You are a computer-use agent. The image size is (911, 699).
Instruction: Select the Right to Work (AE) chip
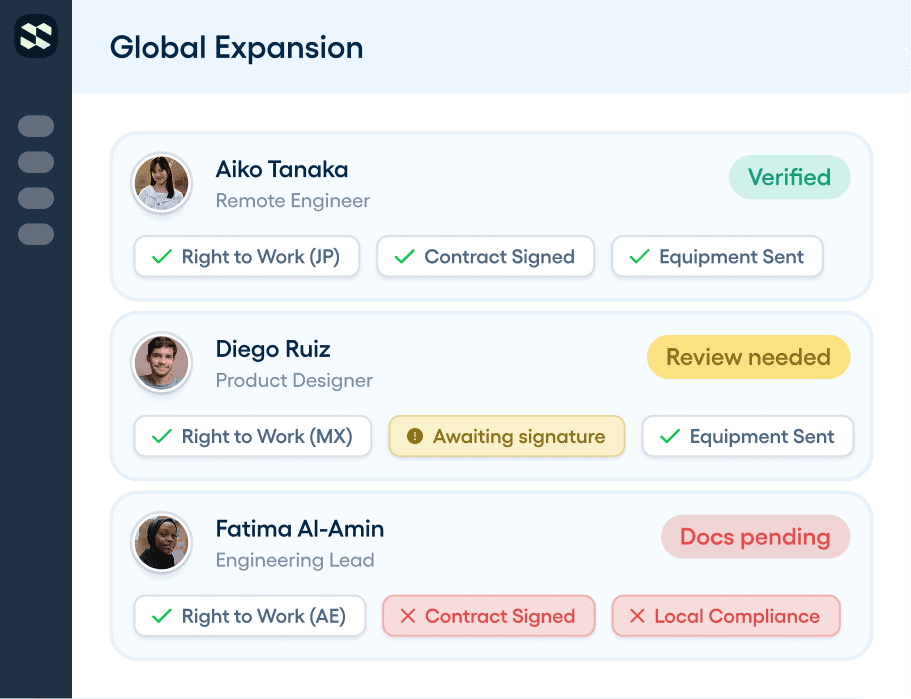pyautogui.click(x=250, y=616)
